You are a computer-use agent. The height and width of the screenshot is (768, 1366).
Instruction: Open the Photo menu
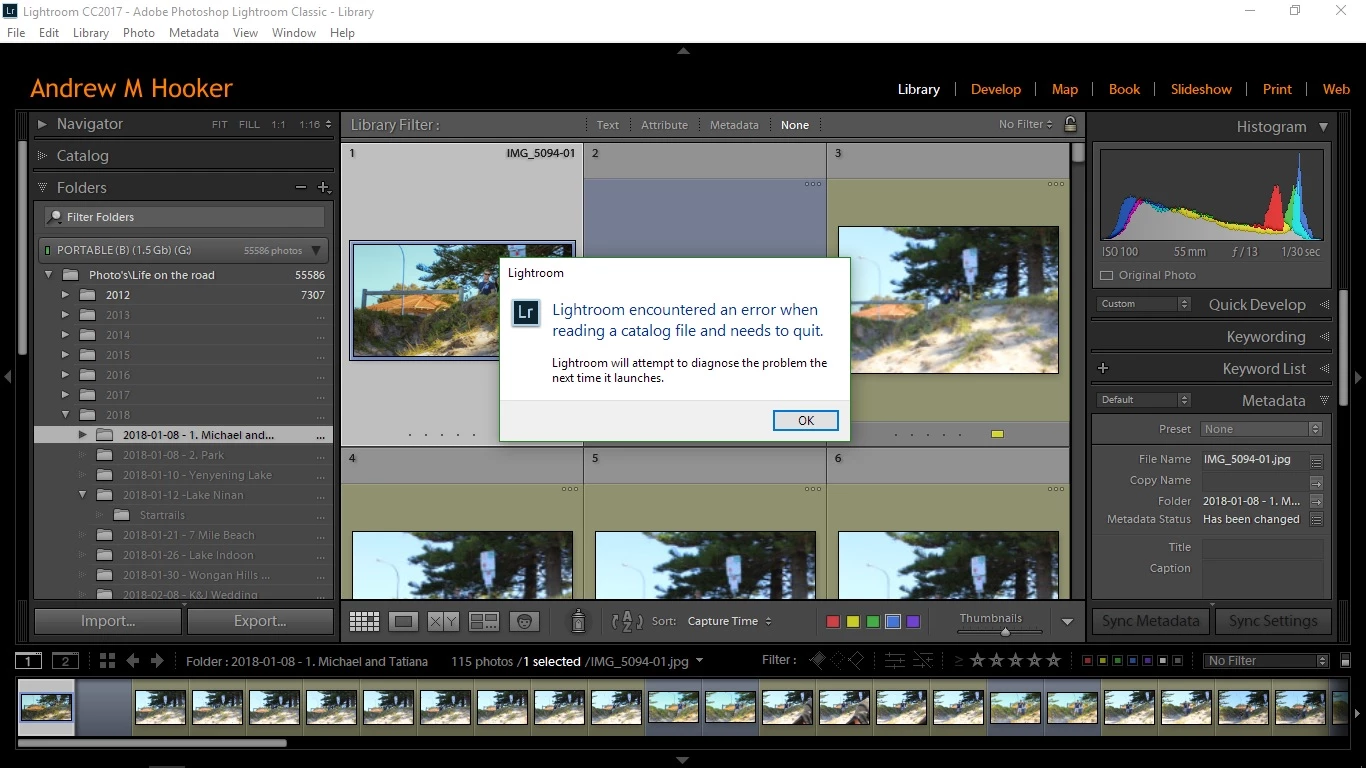pos(139,33)
